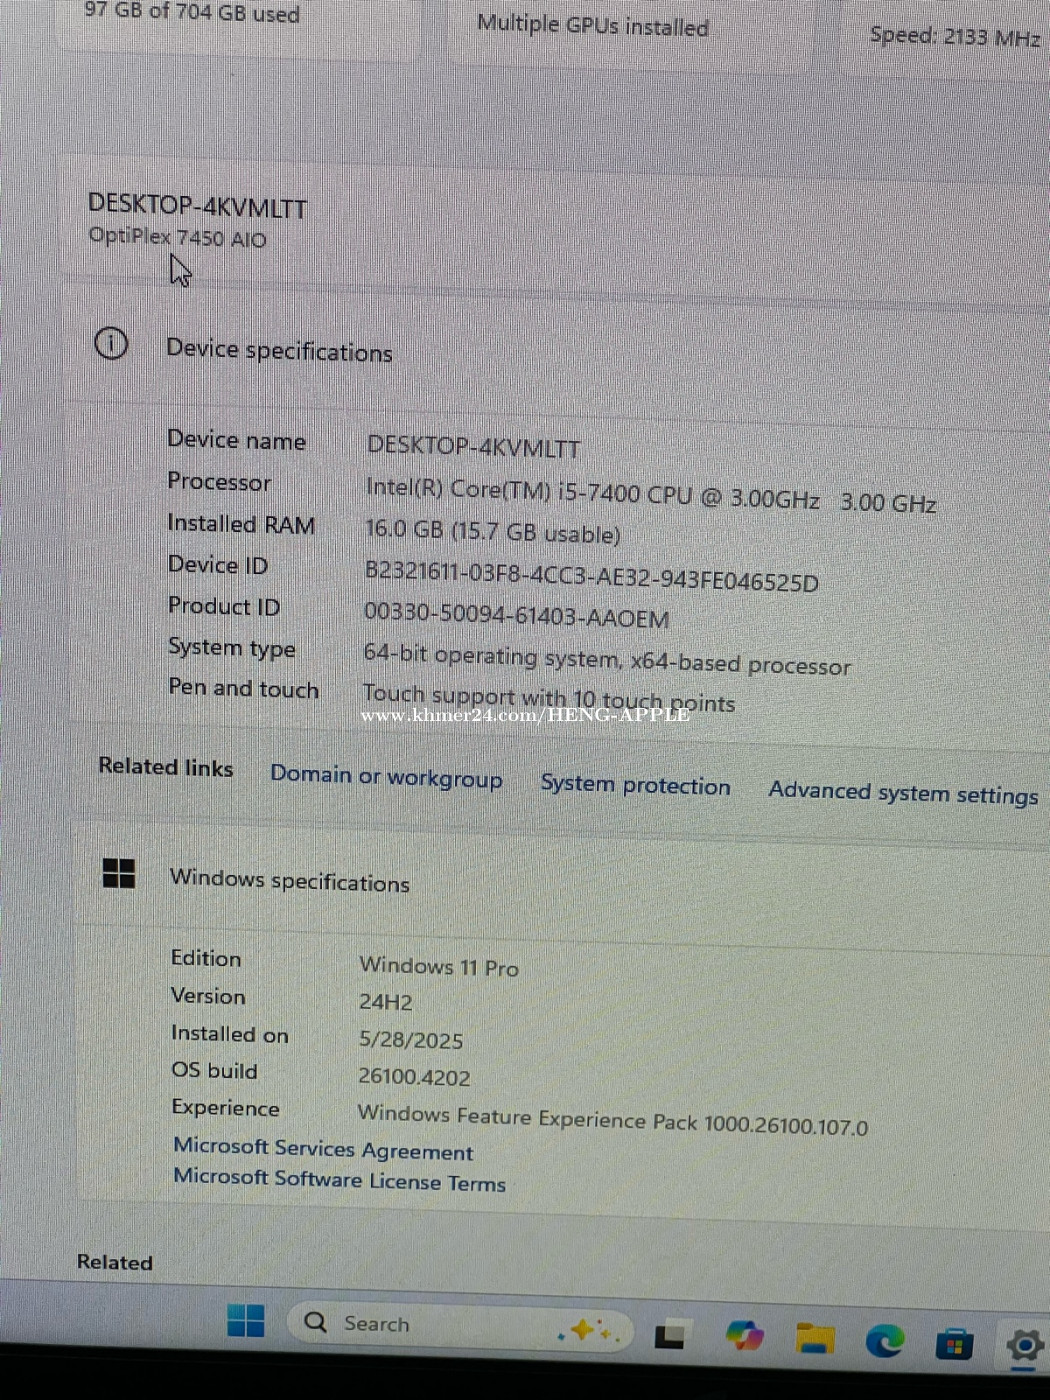Click the Windows specifications logo icon
The image size is (1050, 1400).
pos(119,873)
